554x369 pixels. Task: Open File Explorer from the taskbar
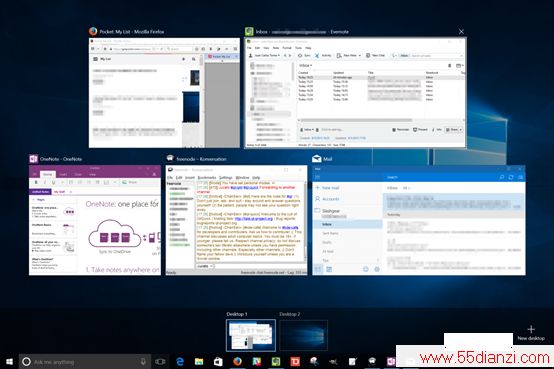point(199,361)
